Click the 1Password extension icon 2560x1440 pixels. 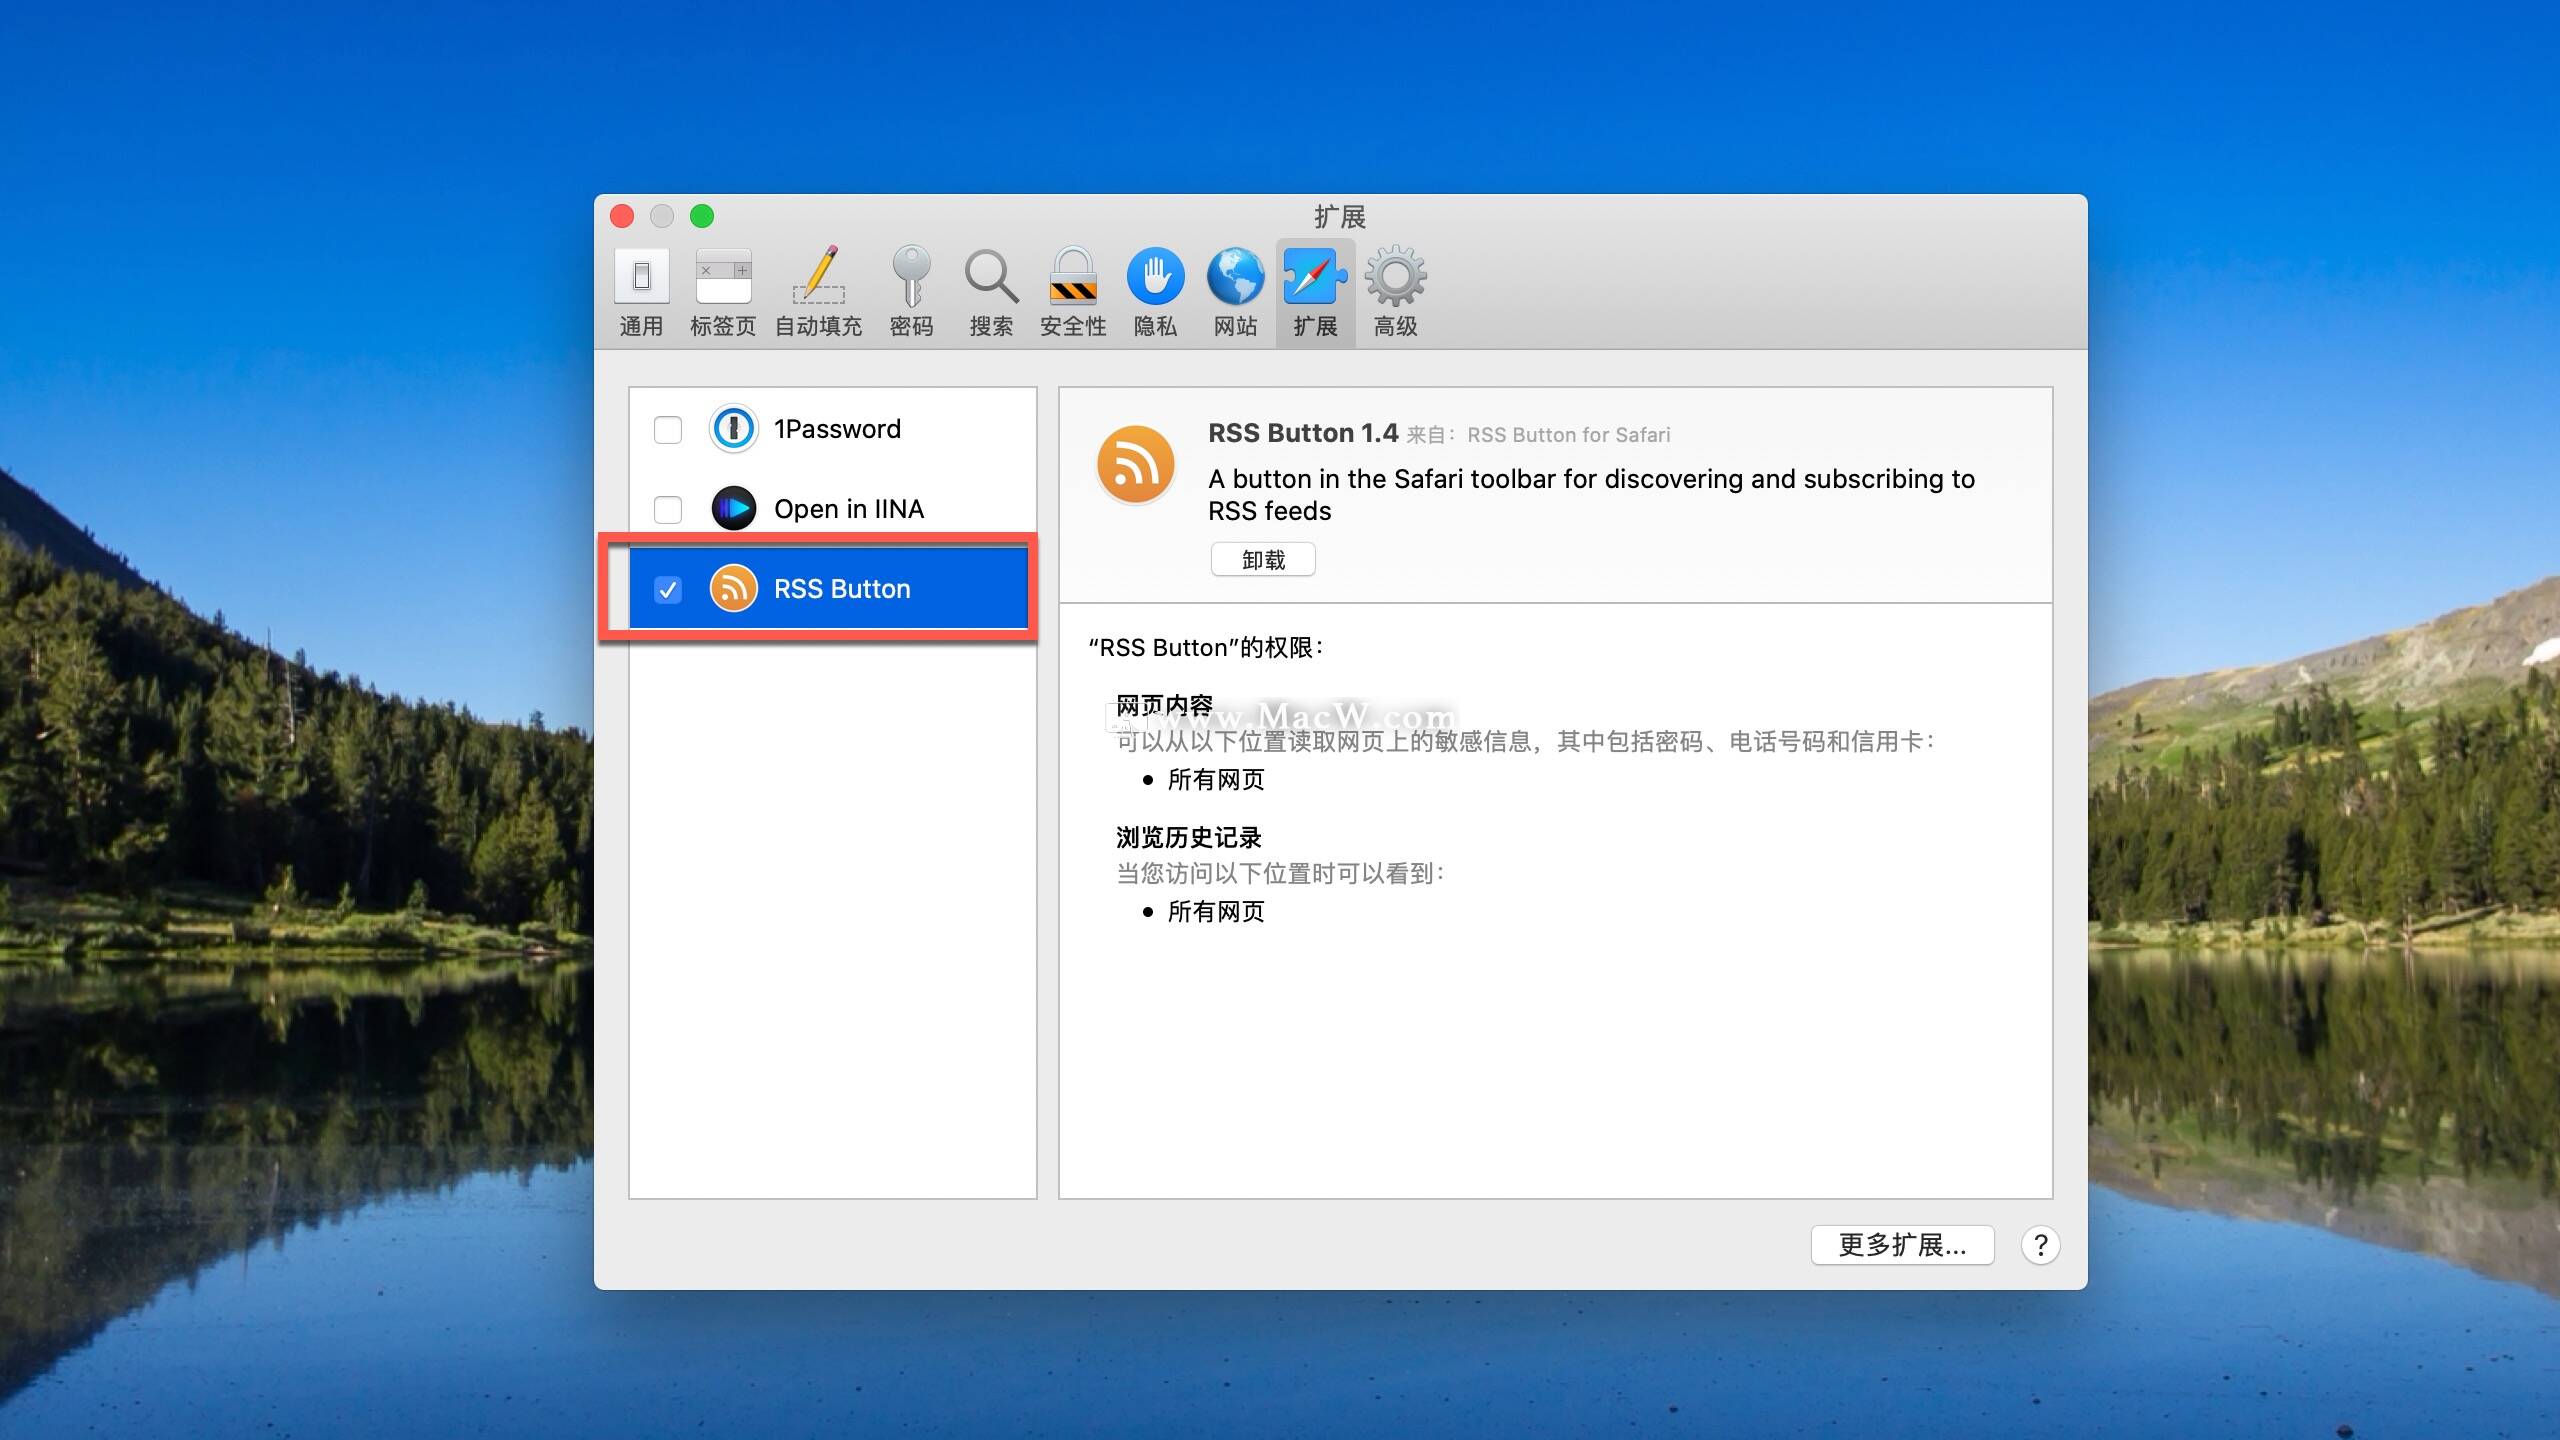(x=733, y=429)
